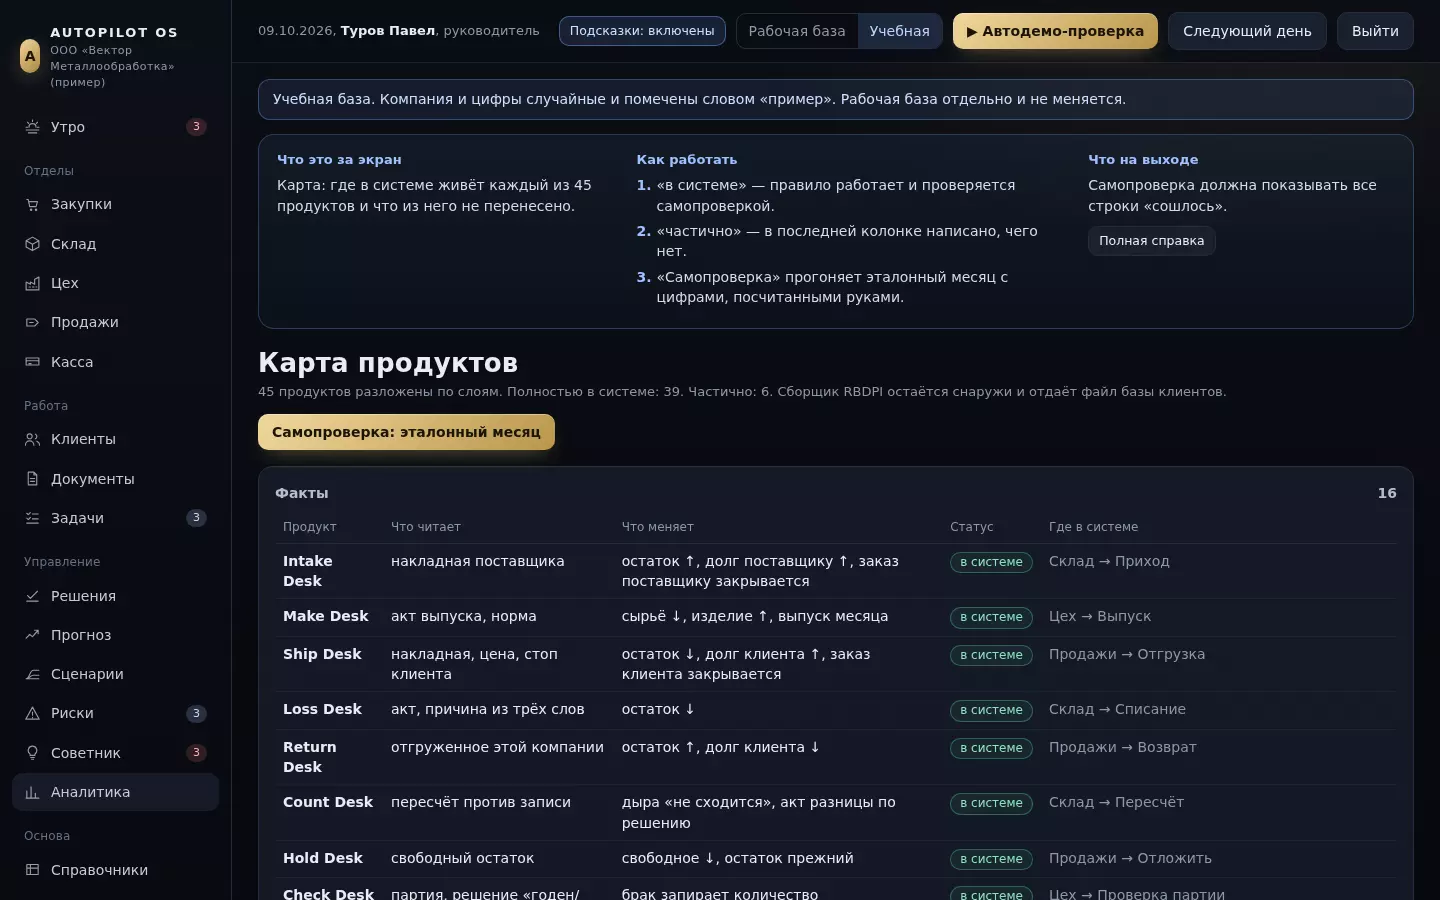Click the Статус column header

(x=972, y=527)
